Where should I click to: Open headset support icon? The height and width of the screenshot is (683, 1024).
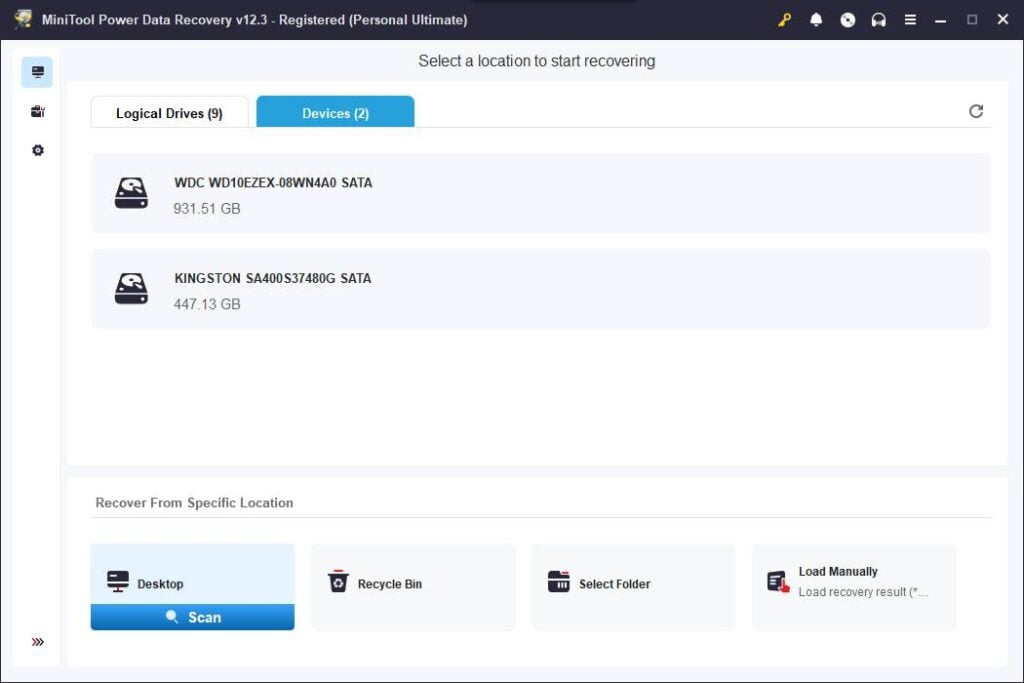coord(878,20)
